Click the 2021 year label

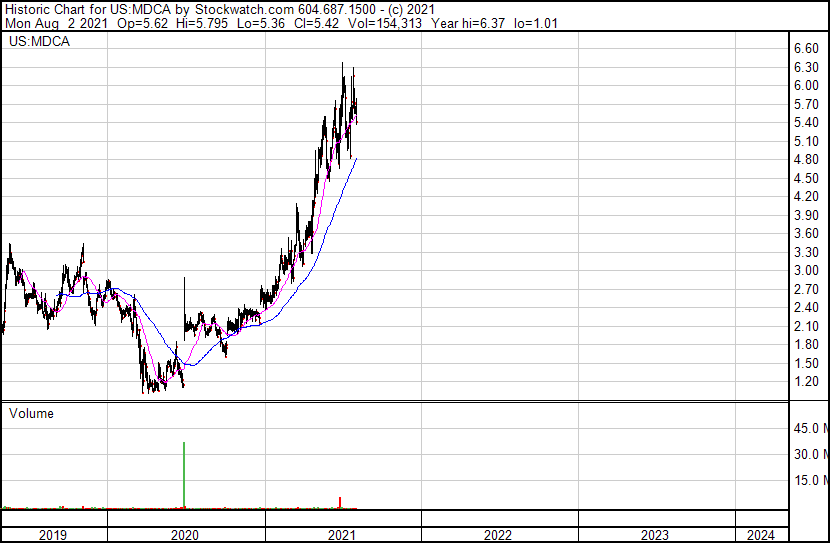pos(342,535)
